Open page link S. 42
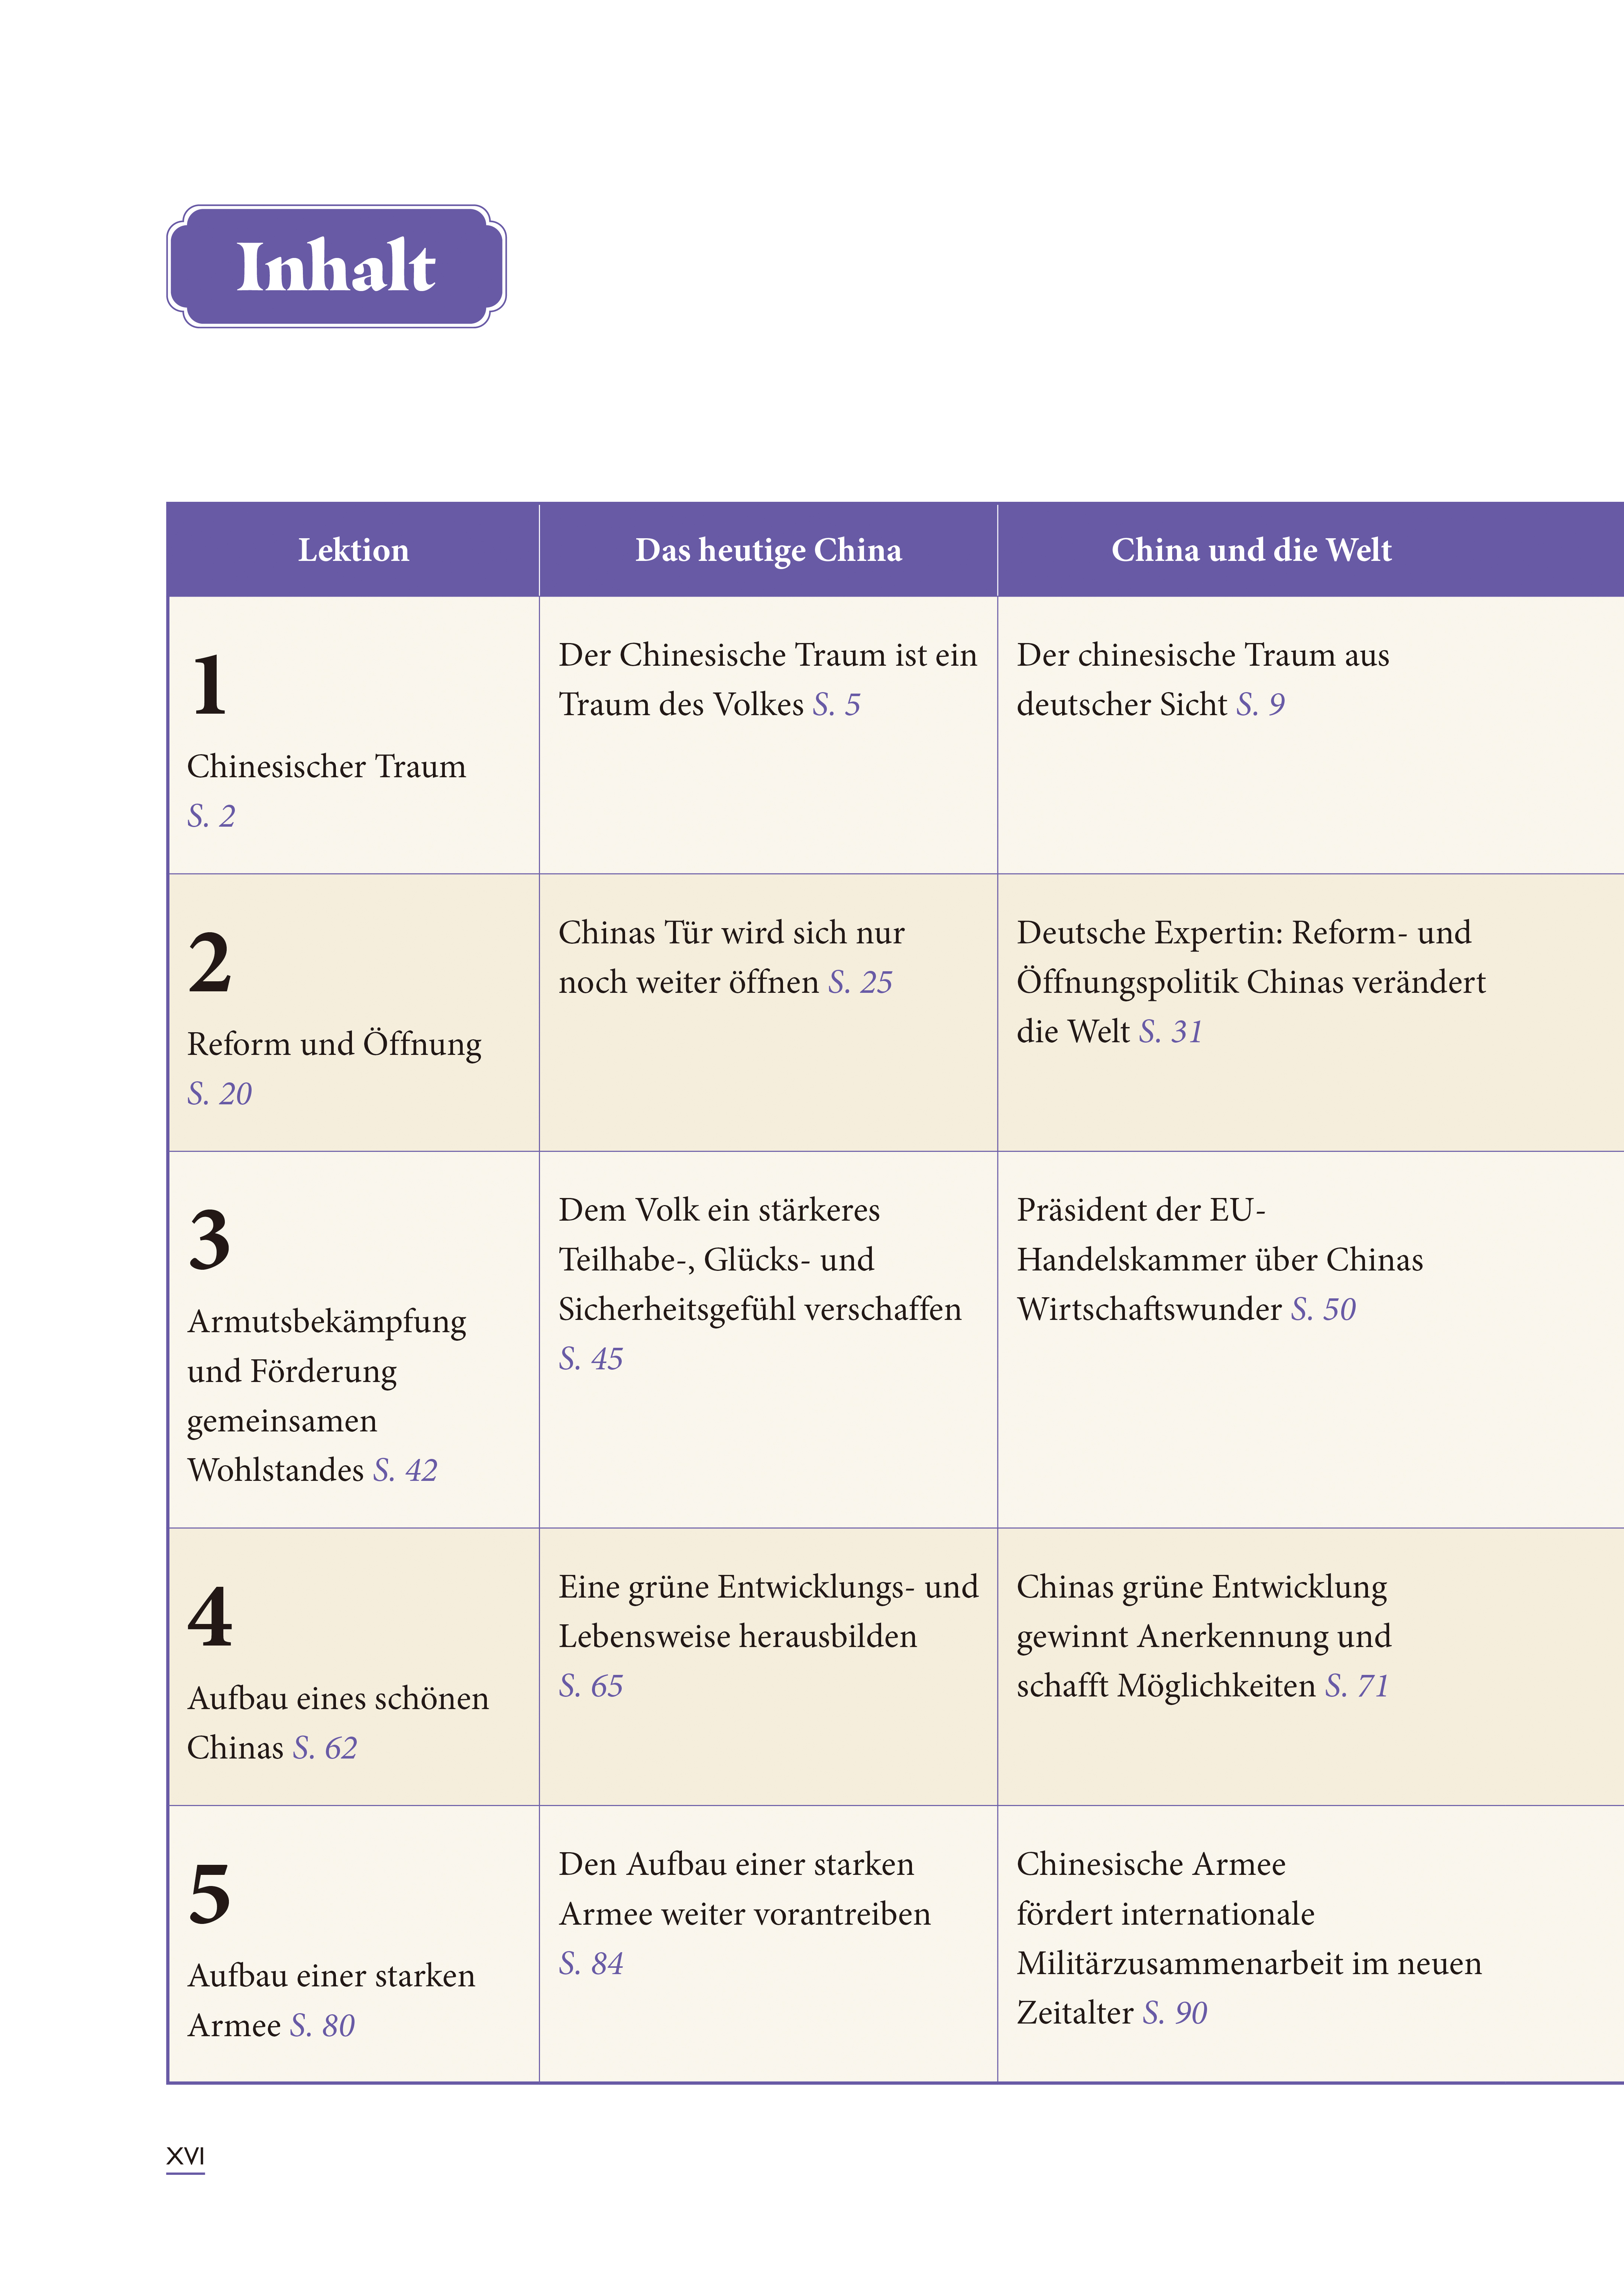The image size is (1624, 2283). 405,1471
